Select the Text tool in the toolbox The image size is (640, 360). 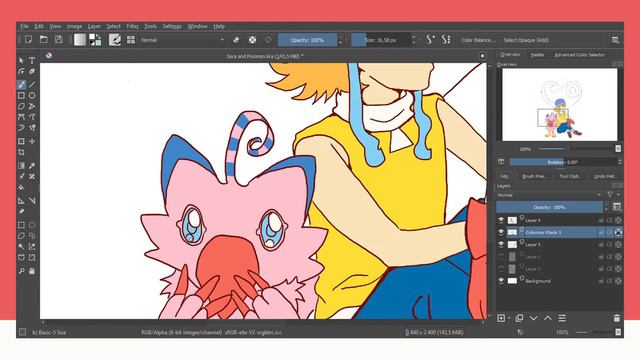tap(32, 60)
